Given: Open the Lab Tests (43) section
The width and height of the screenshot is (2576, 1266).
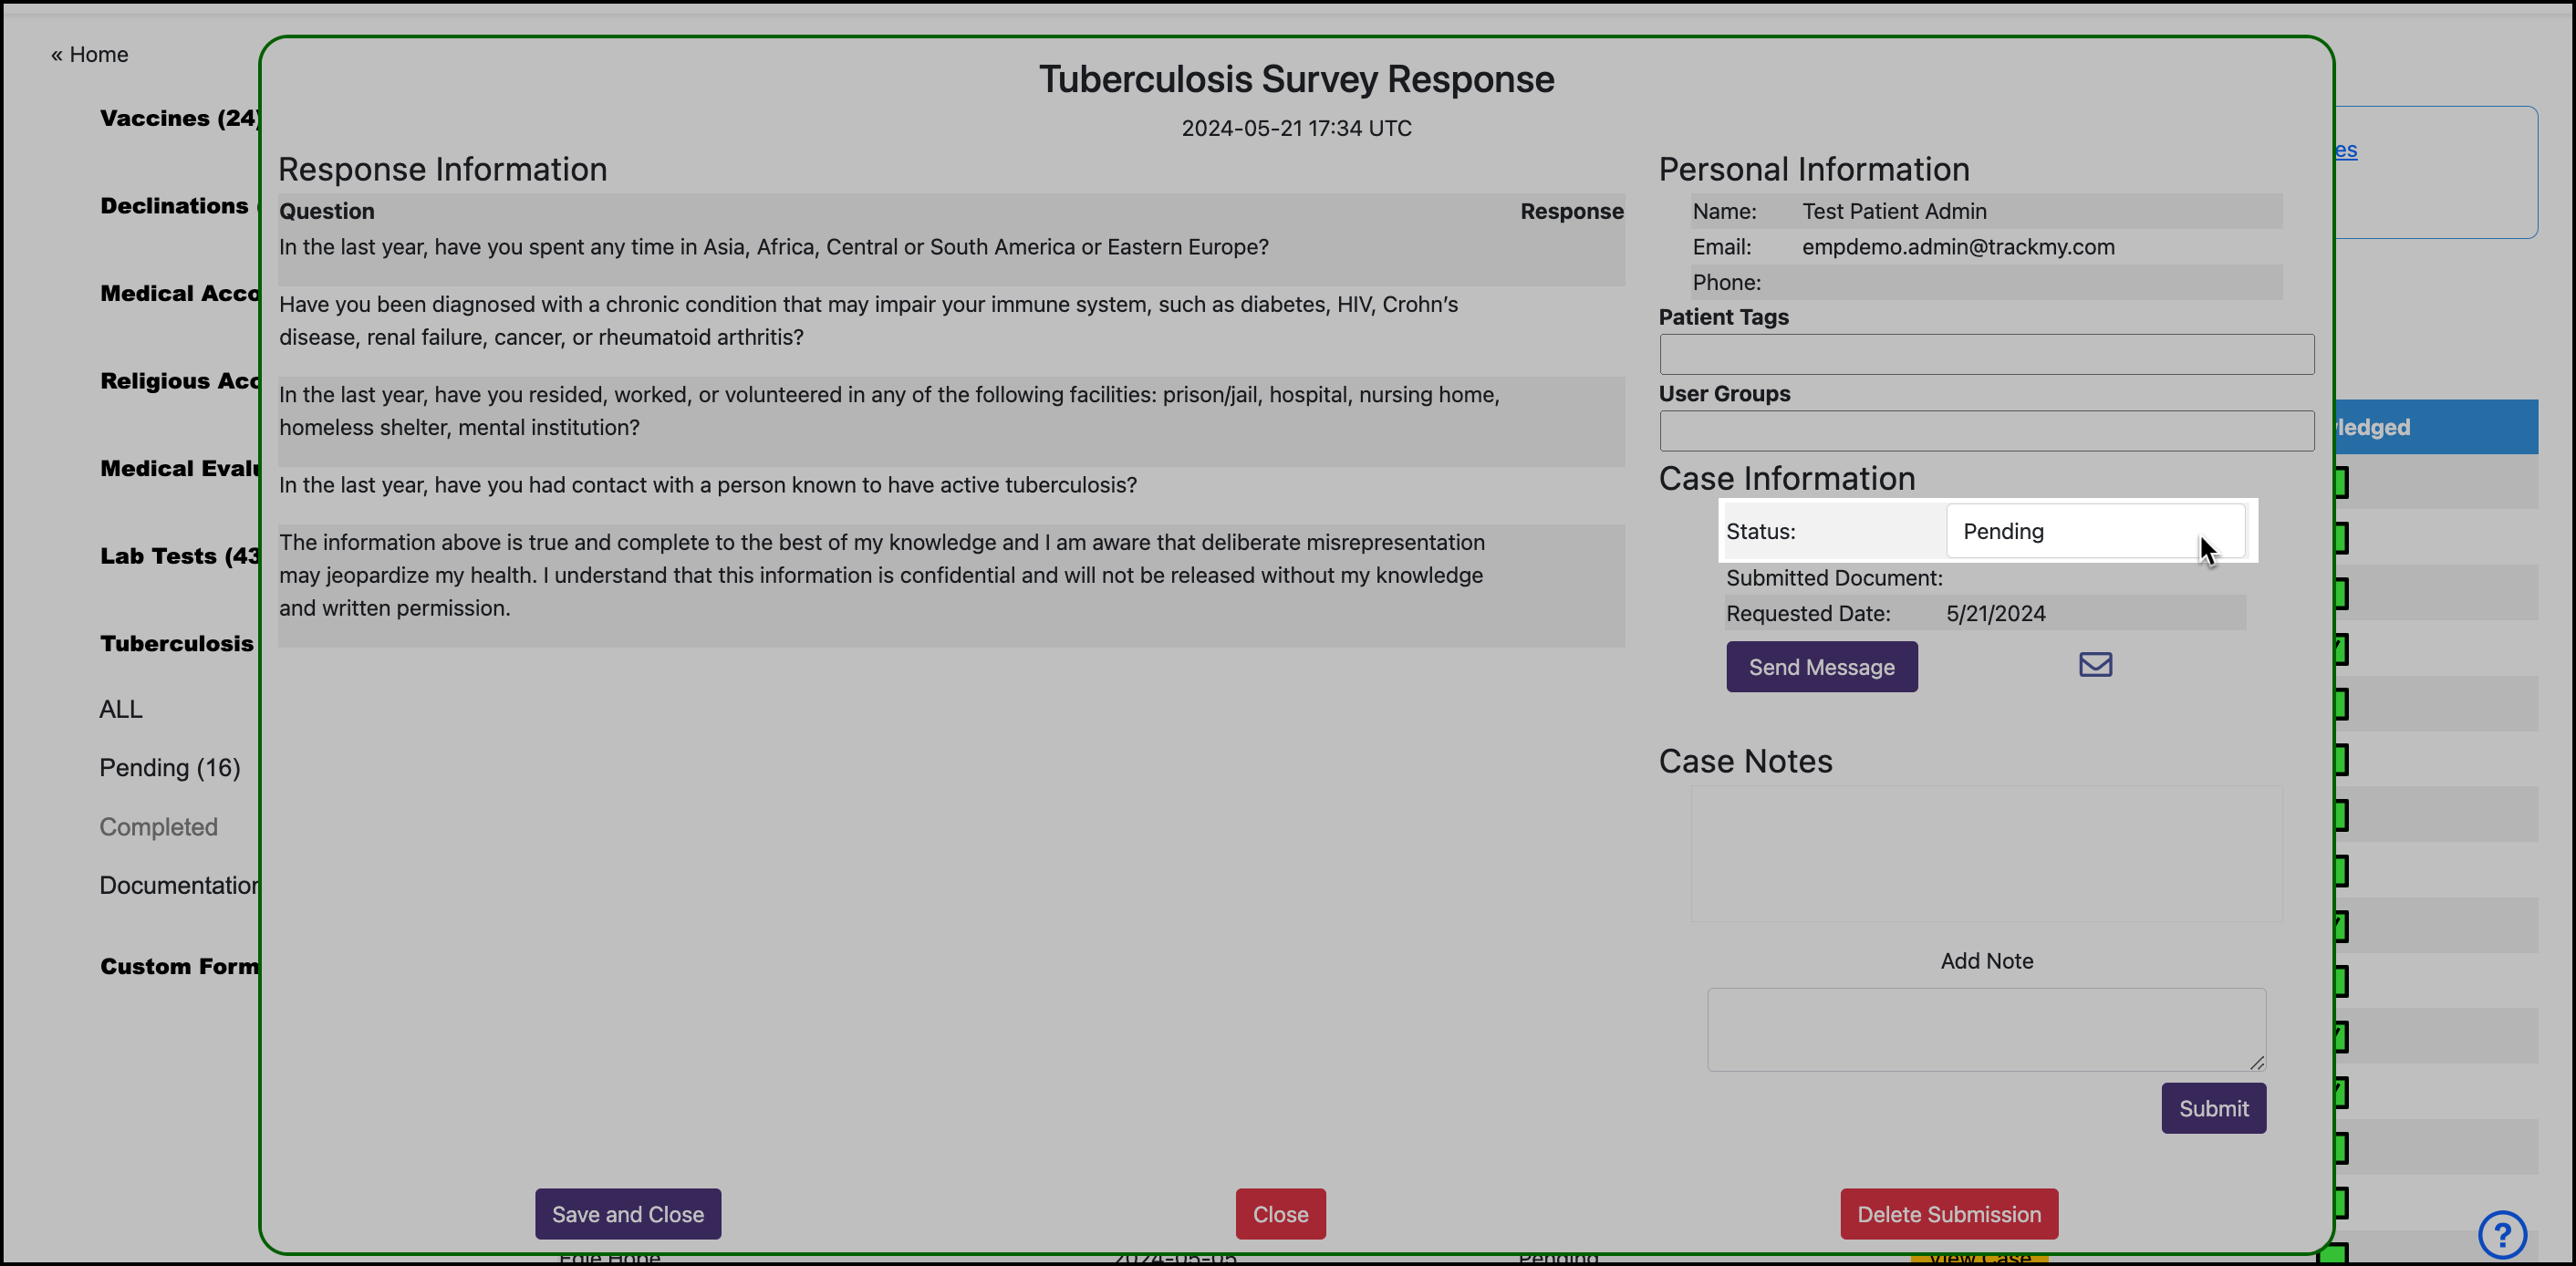Looking at the screenshot, I should point(178,556).
